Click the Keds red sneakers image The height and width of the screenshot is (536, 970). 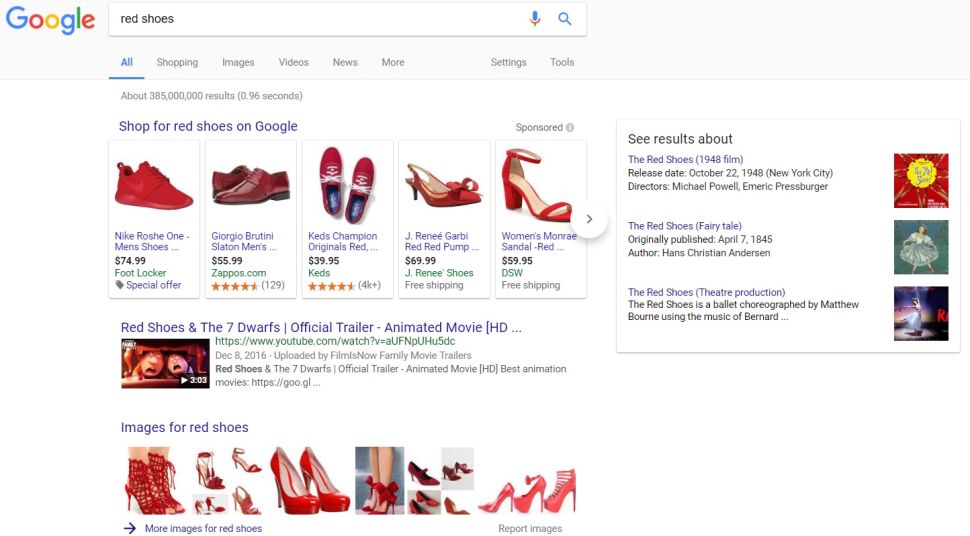(x=347, y=185)
